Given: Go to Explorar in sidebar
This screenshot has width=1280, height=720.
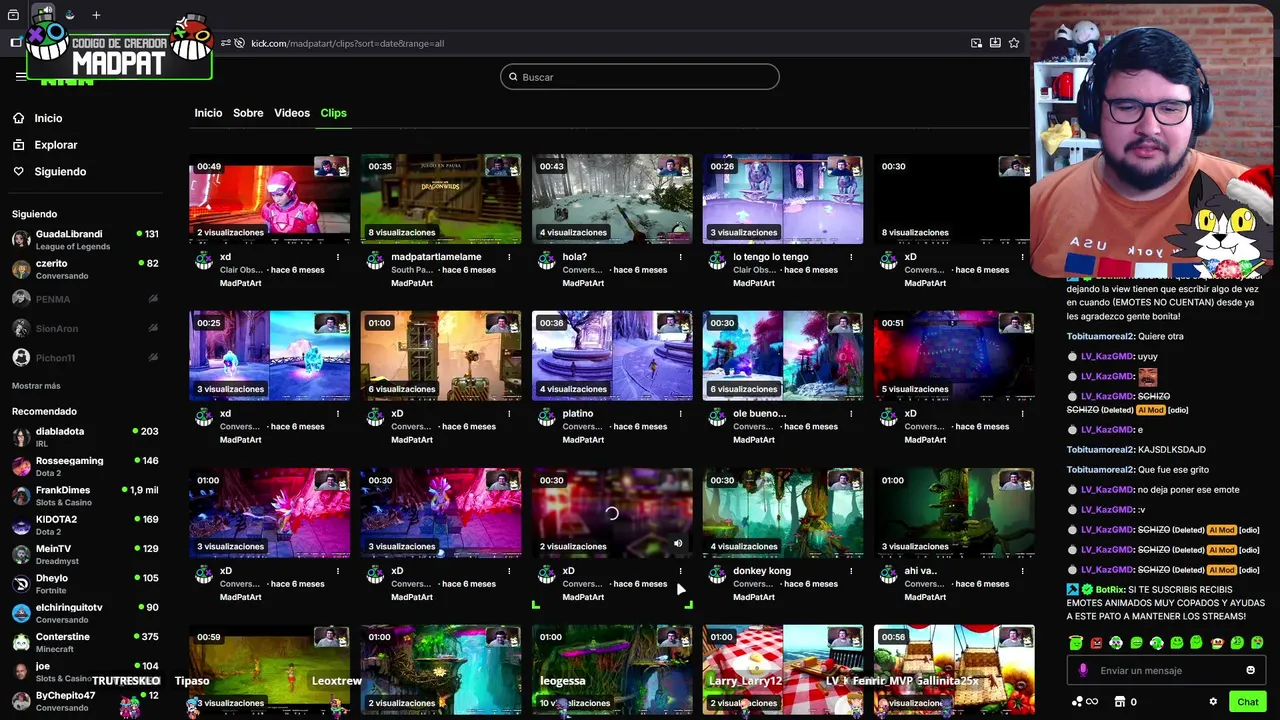Looking at the screenshot, I should [x=56, y=145].
